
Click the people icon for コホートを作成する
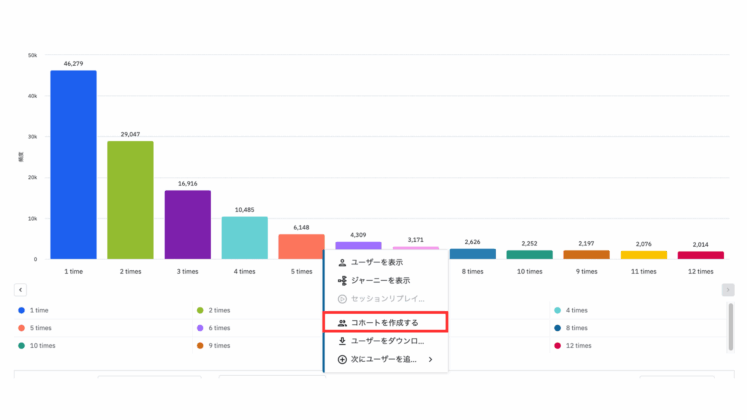click(x=342, y=323)
